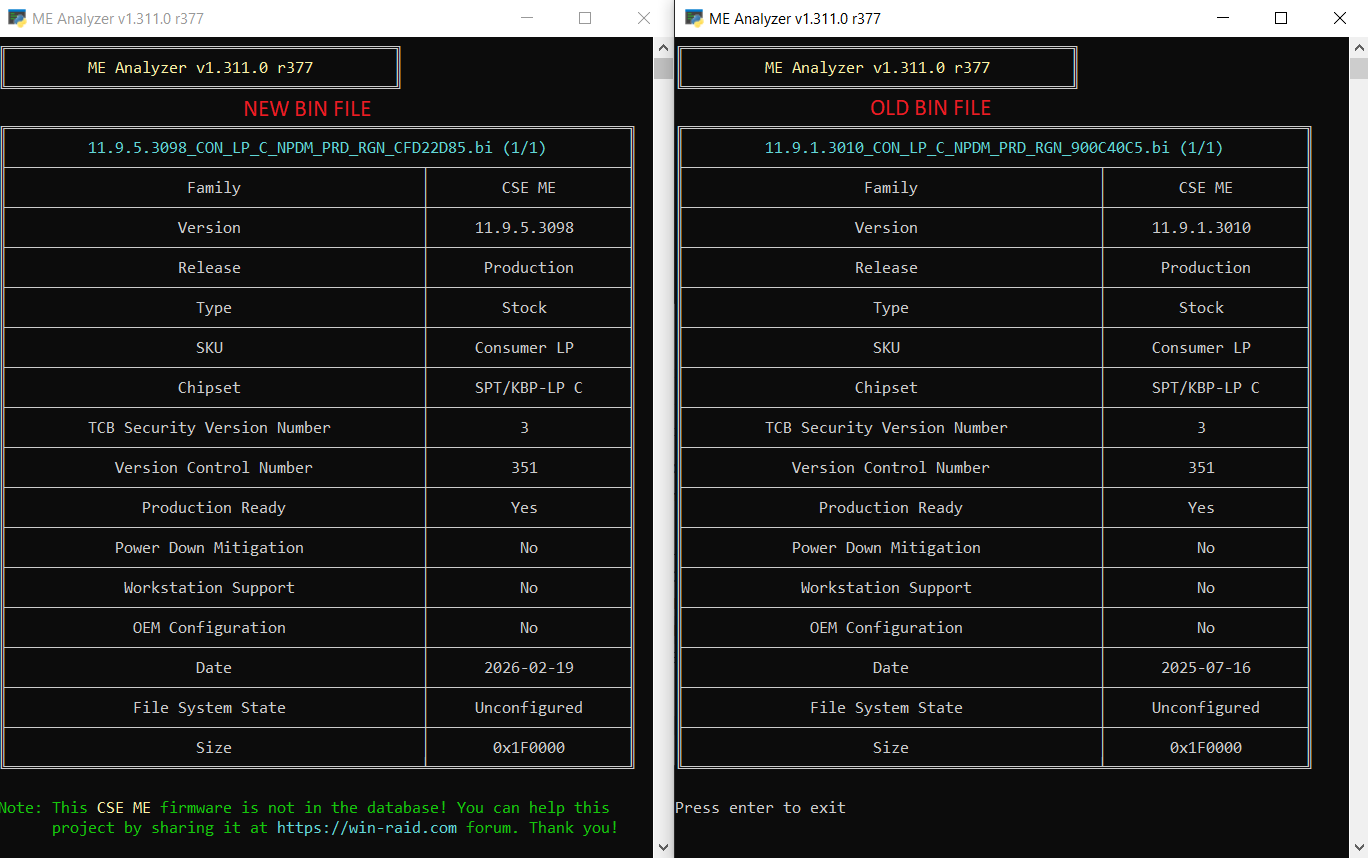Click the Chipset label under NEW BIN FILE

pos(209,388)
